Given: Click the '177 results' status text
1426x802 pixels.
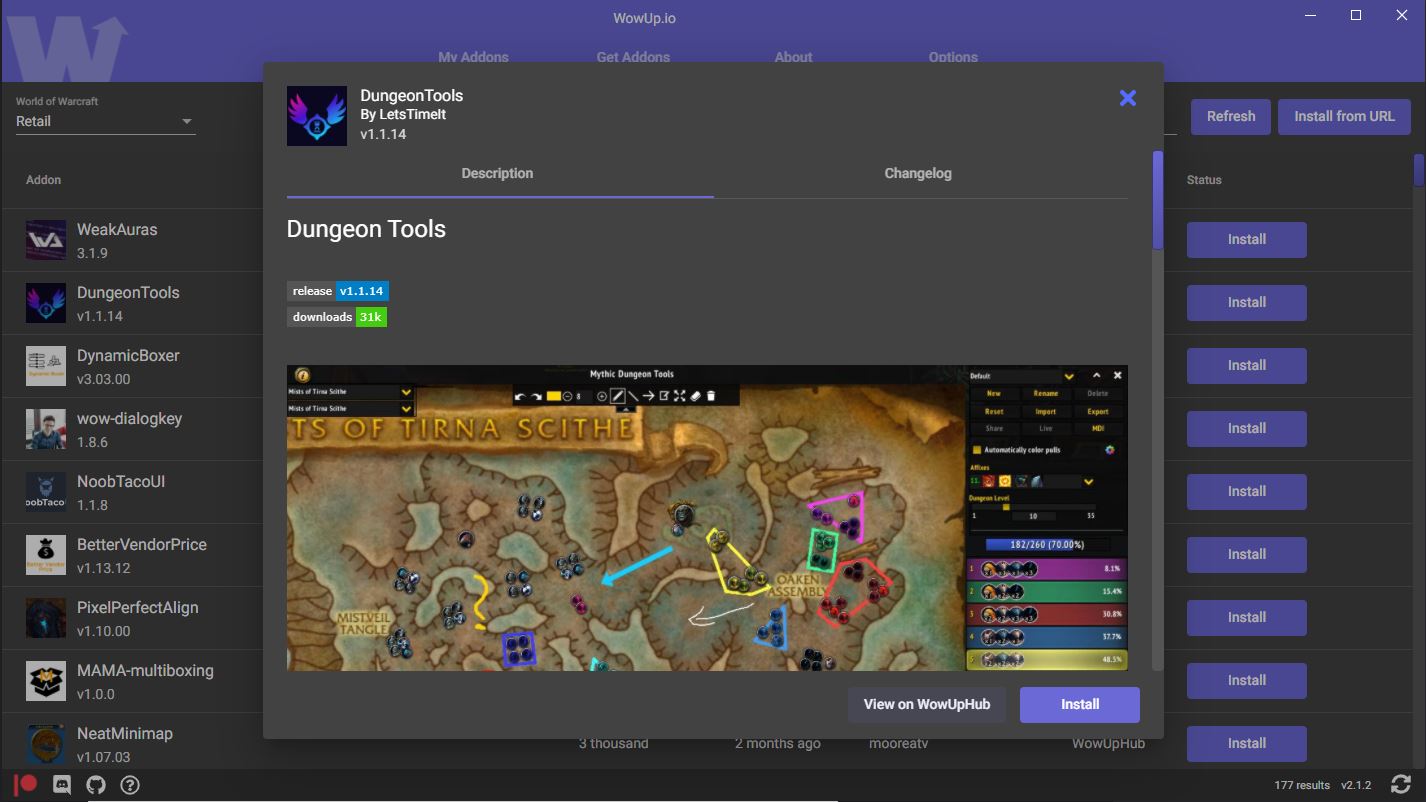Looking at the screenshot, I should pyautogui.click(x=1302, y=785).
